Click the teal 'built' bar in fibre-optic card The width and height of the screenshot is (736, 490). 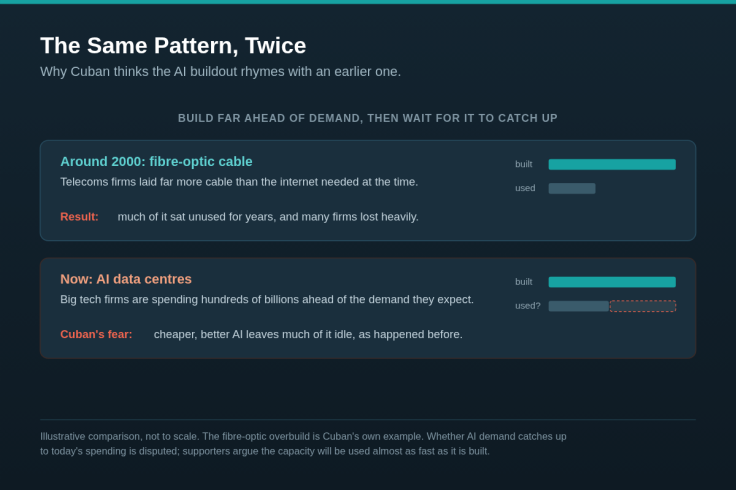pos(612,164)
